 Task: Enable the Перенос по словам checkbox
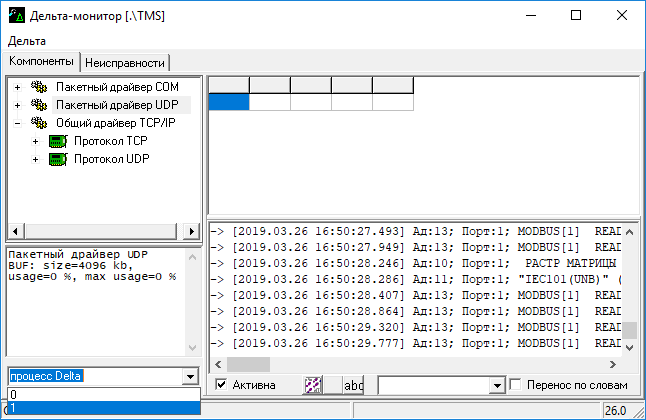pos(516,385)
